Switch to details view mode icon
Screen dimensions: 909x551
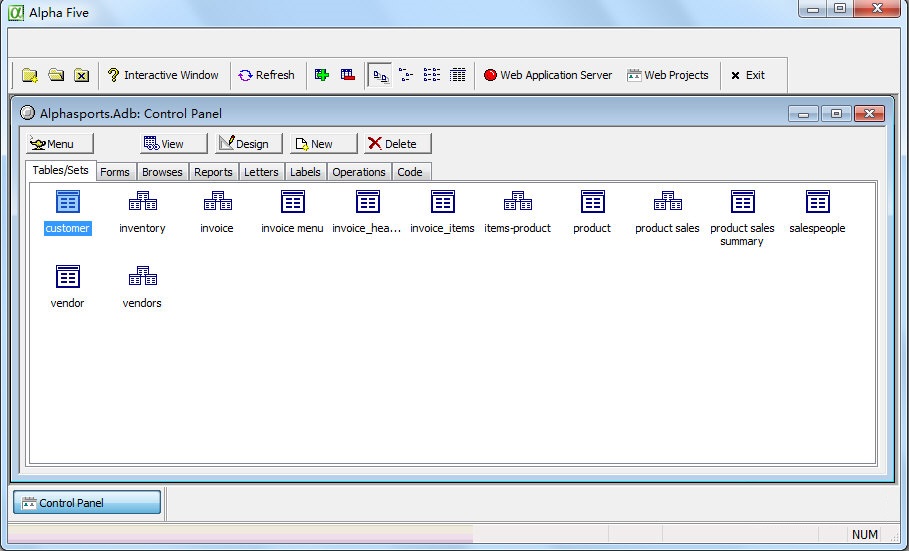[458, 75]
